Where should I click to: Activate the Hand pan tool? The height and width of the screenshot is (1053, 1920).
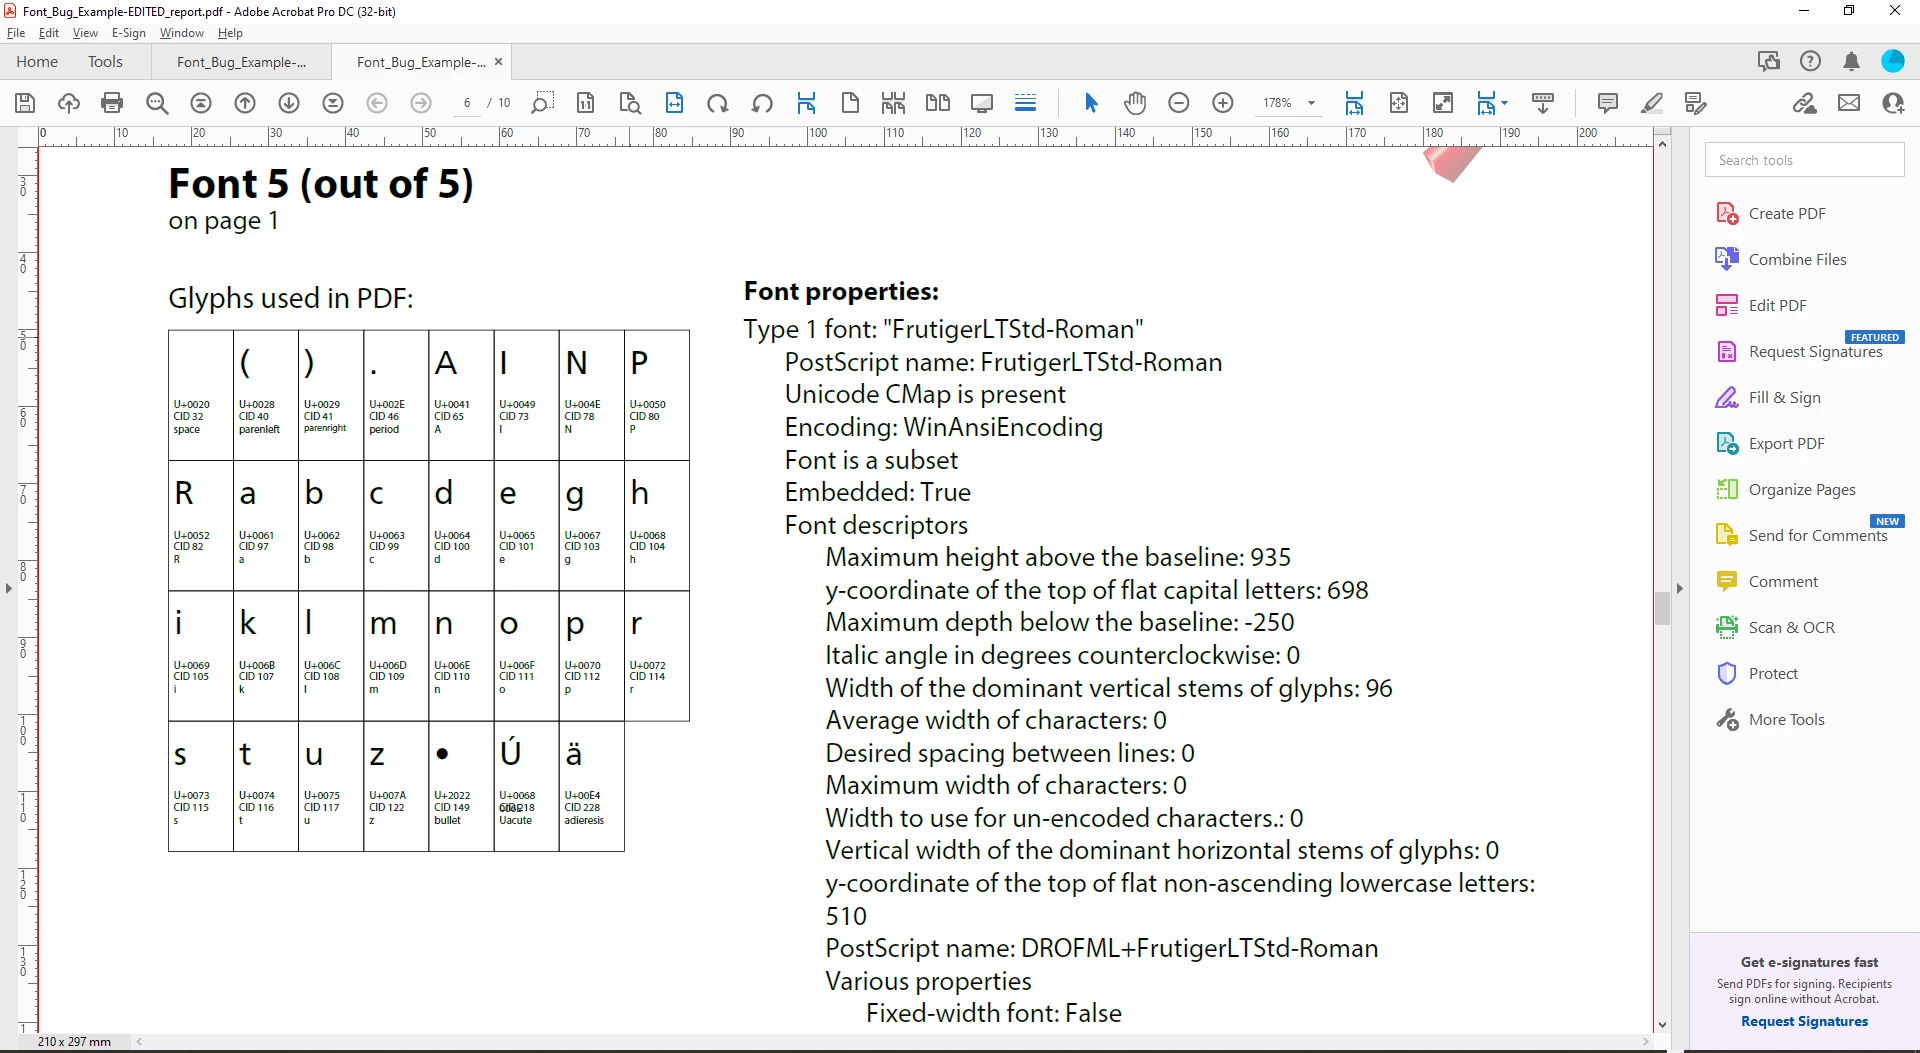[1135, 103]
